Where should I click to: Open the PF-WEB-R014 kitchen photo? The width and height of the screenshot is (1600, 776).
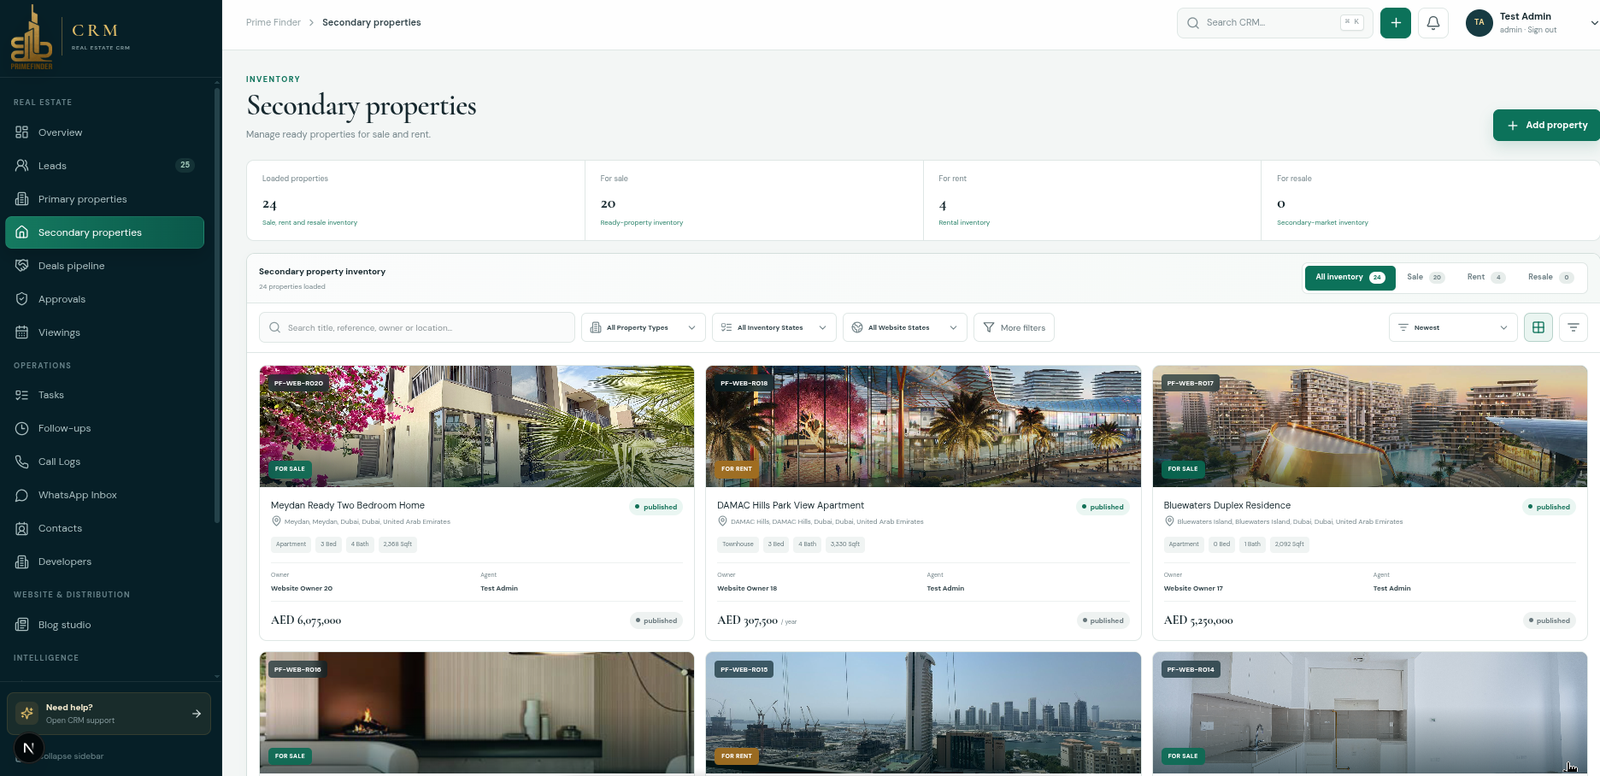[x=1370, y=713]
